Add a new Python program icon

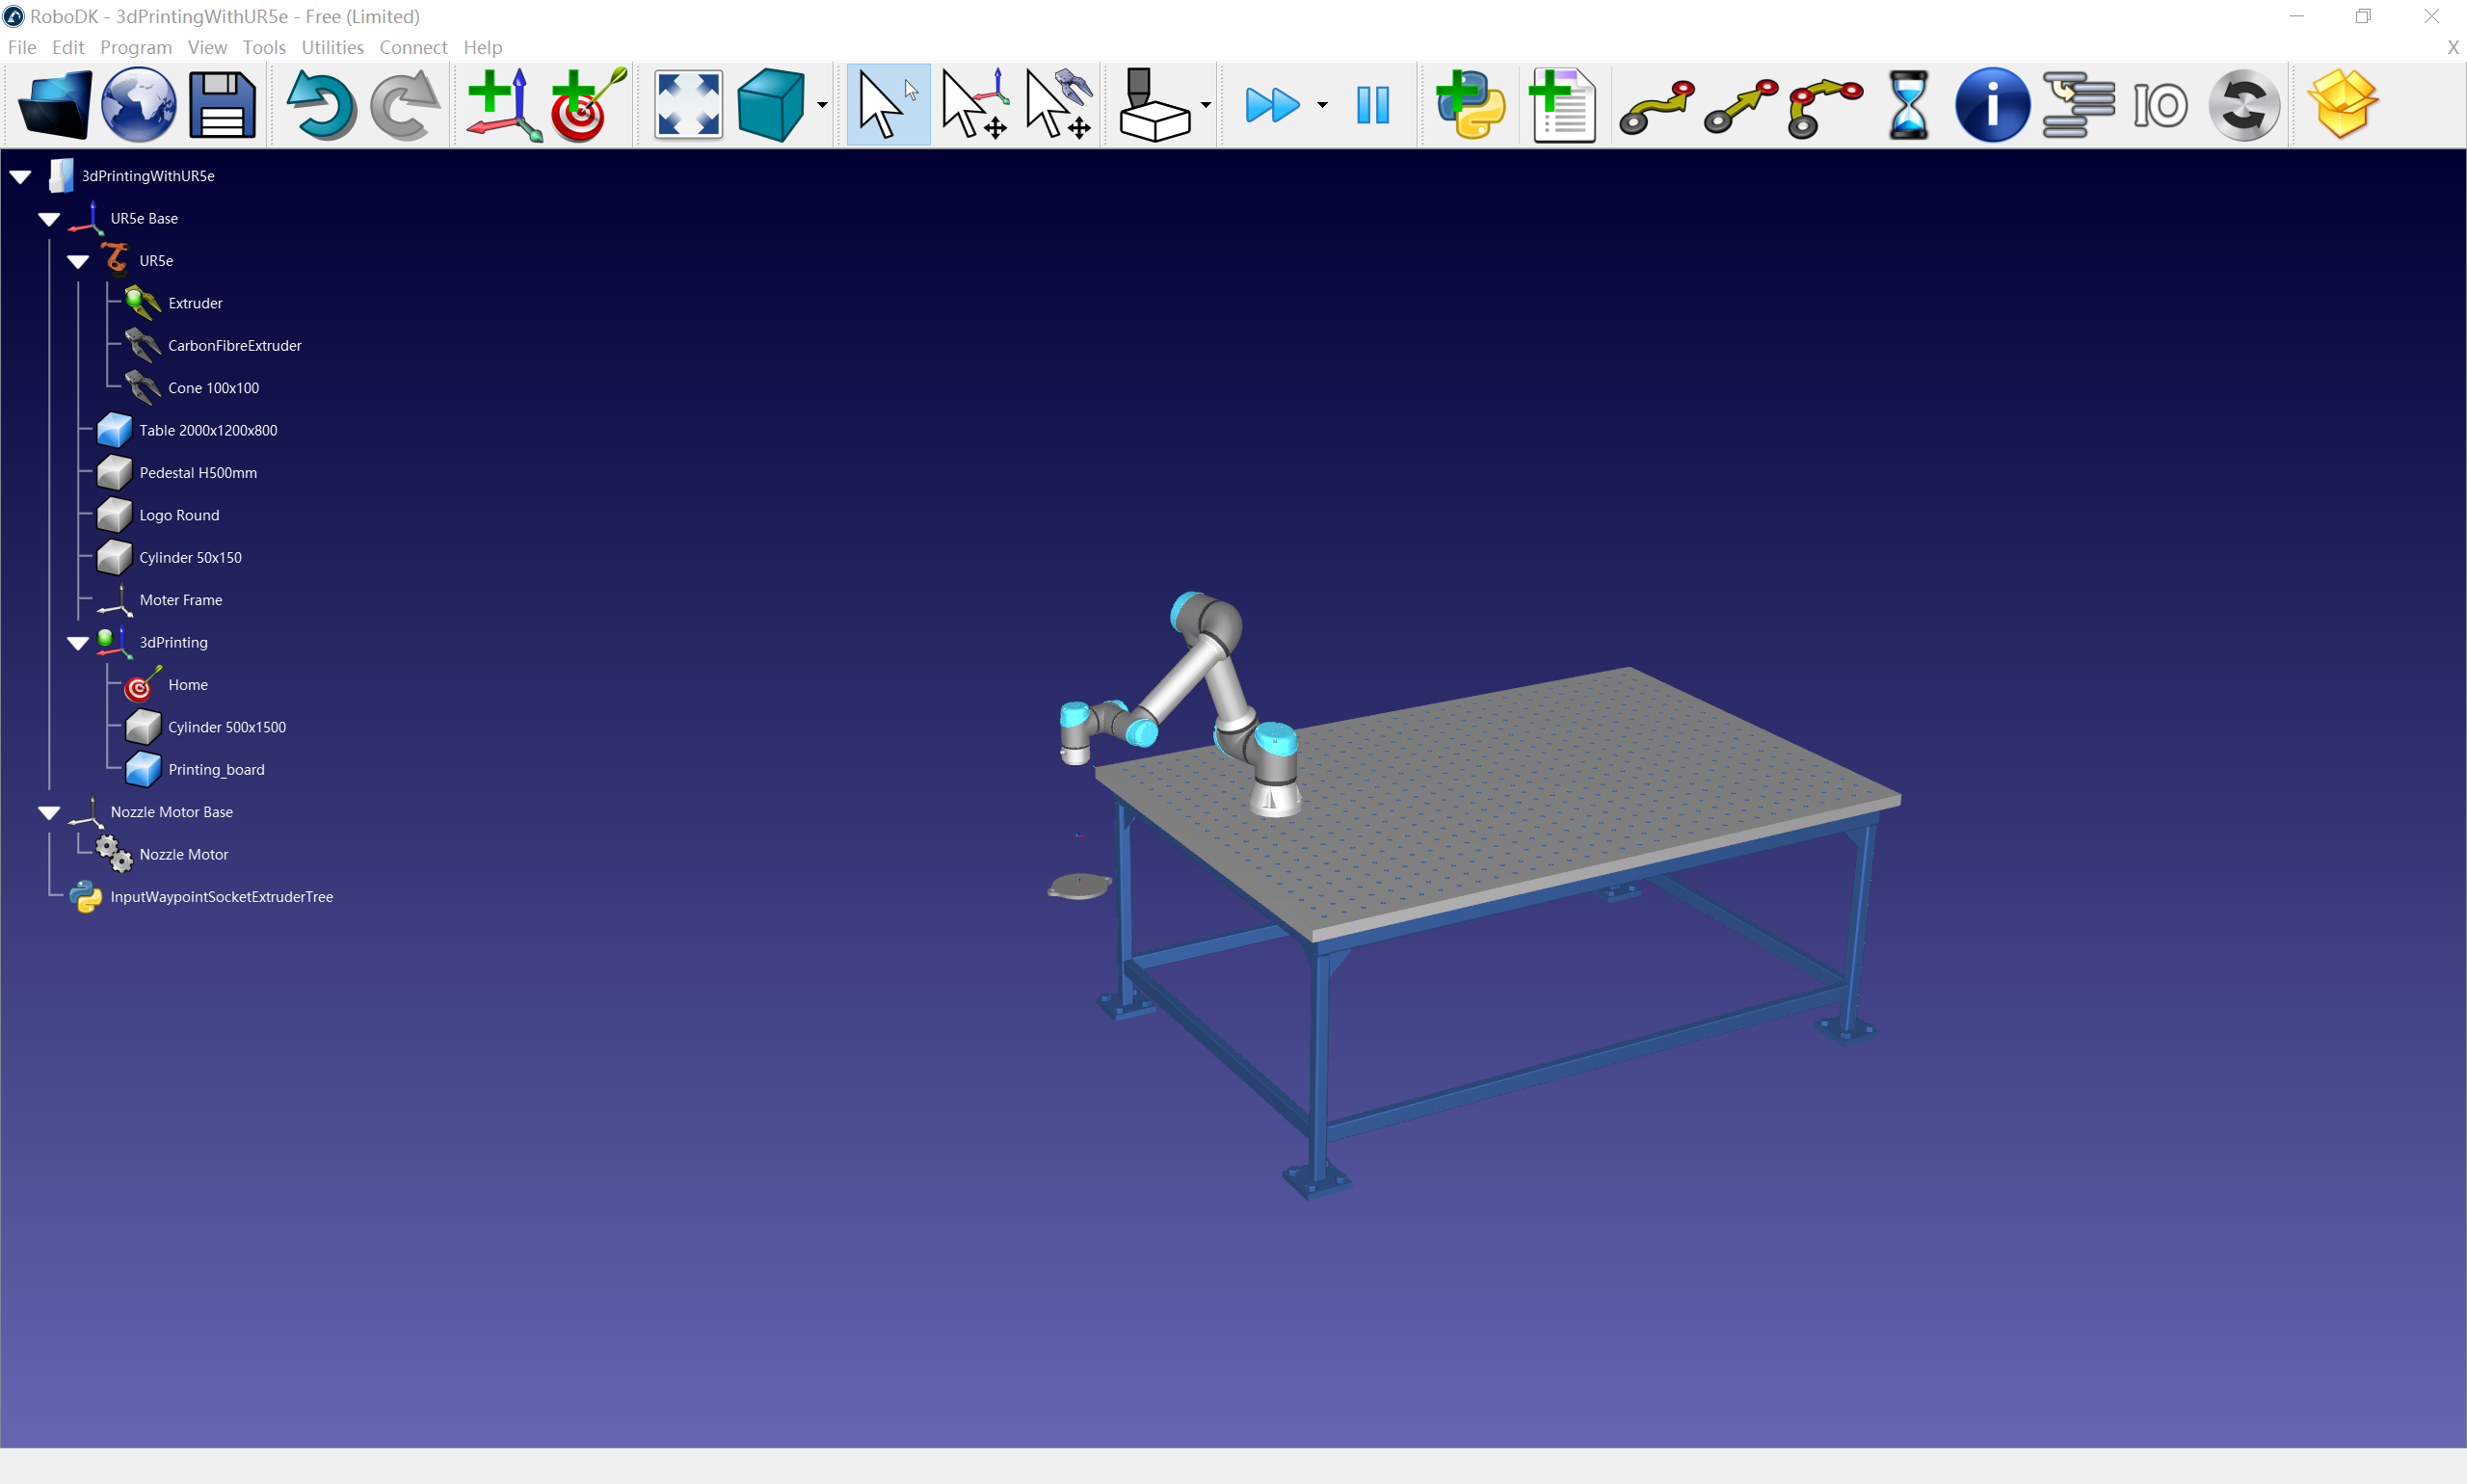pyautogui.click(x=1470, y=104)
